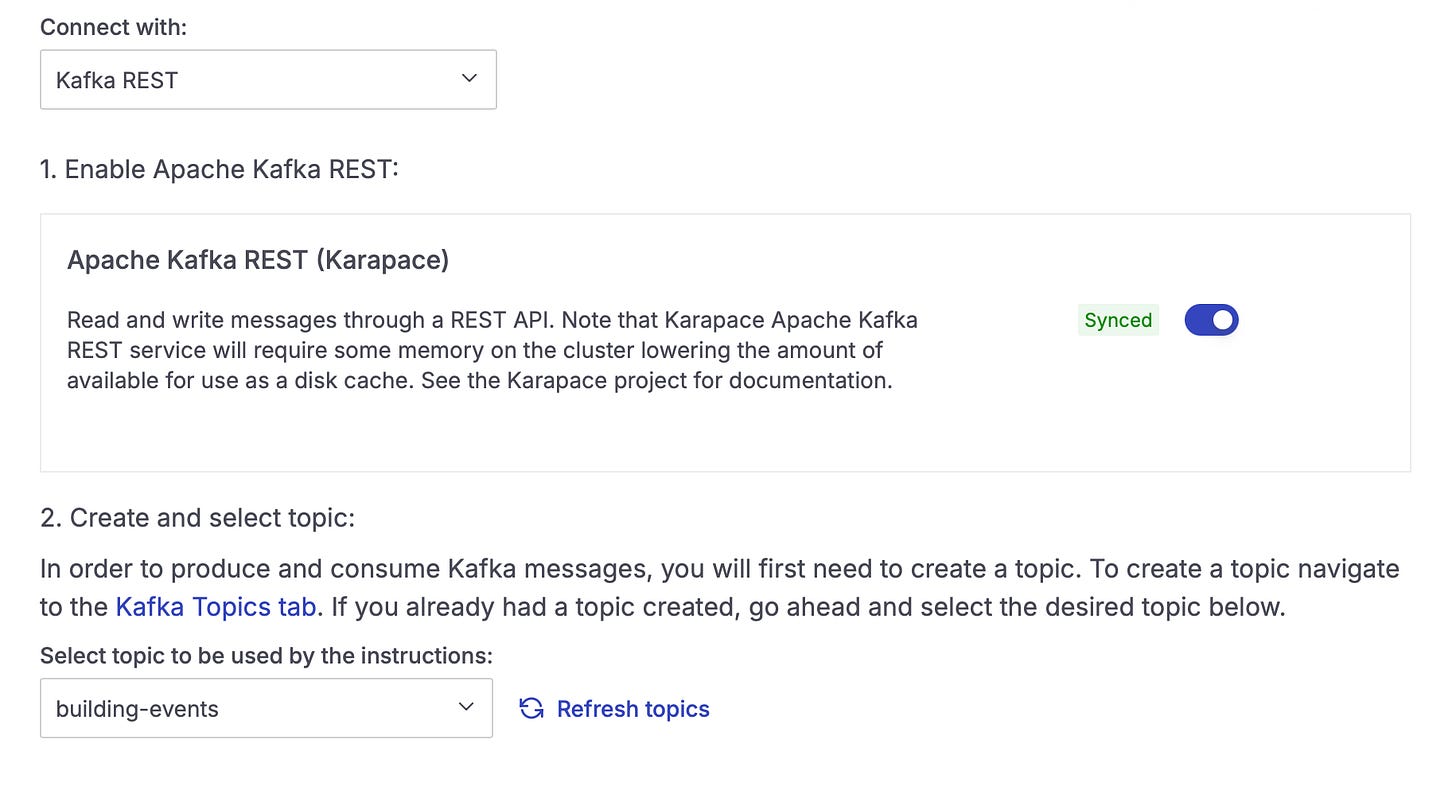Click the green Synced status badge
Viewport: 1456px width, 786px height.
[1118, 320]
